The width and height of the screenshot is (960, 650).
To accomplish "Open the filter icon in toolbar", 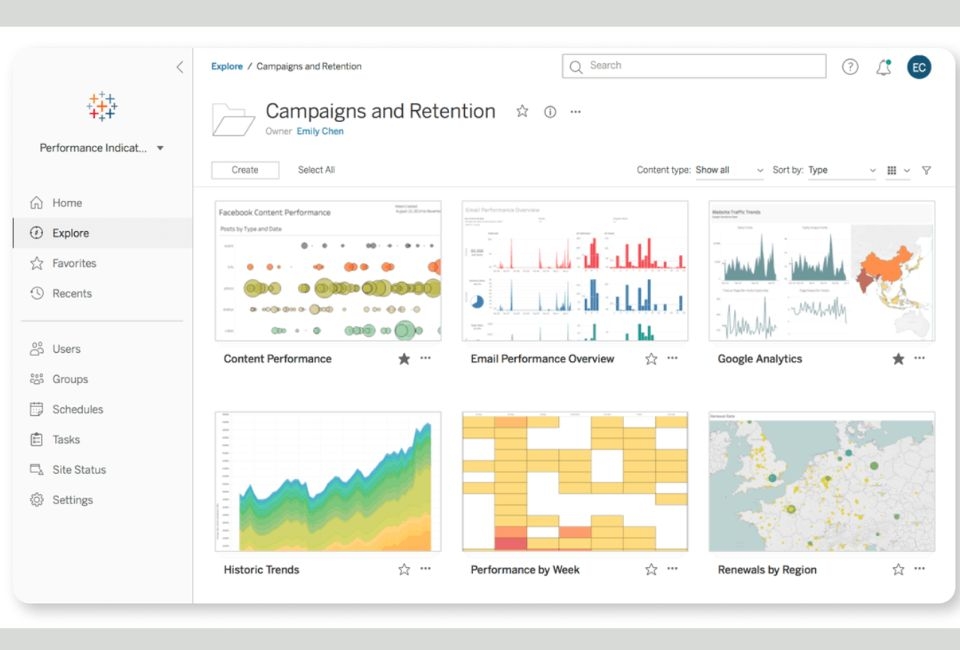I will 926,170.
